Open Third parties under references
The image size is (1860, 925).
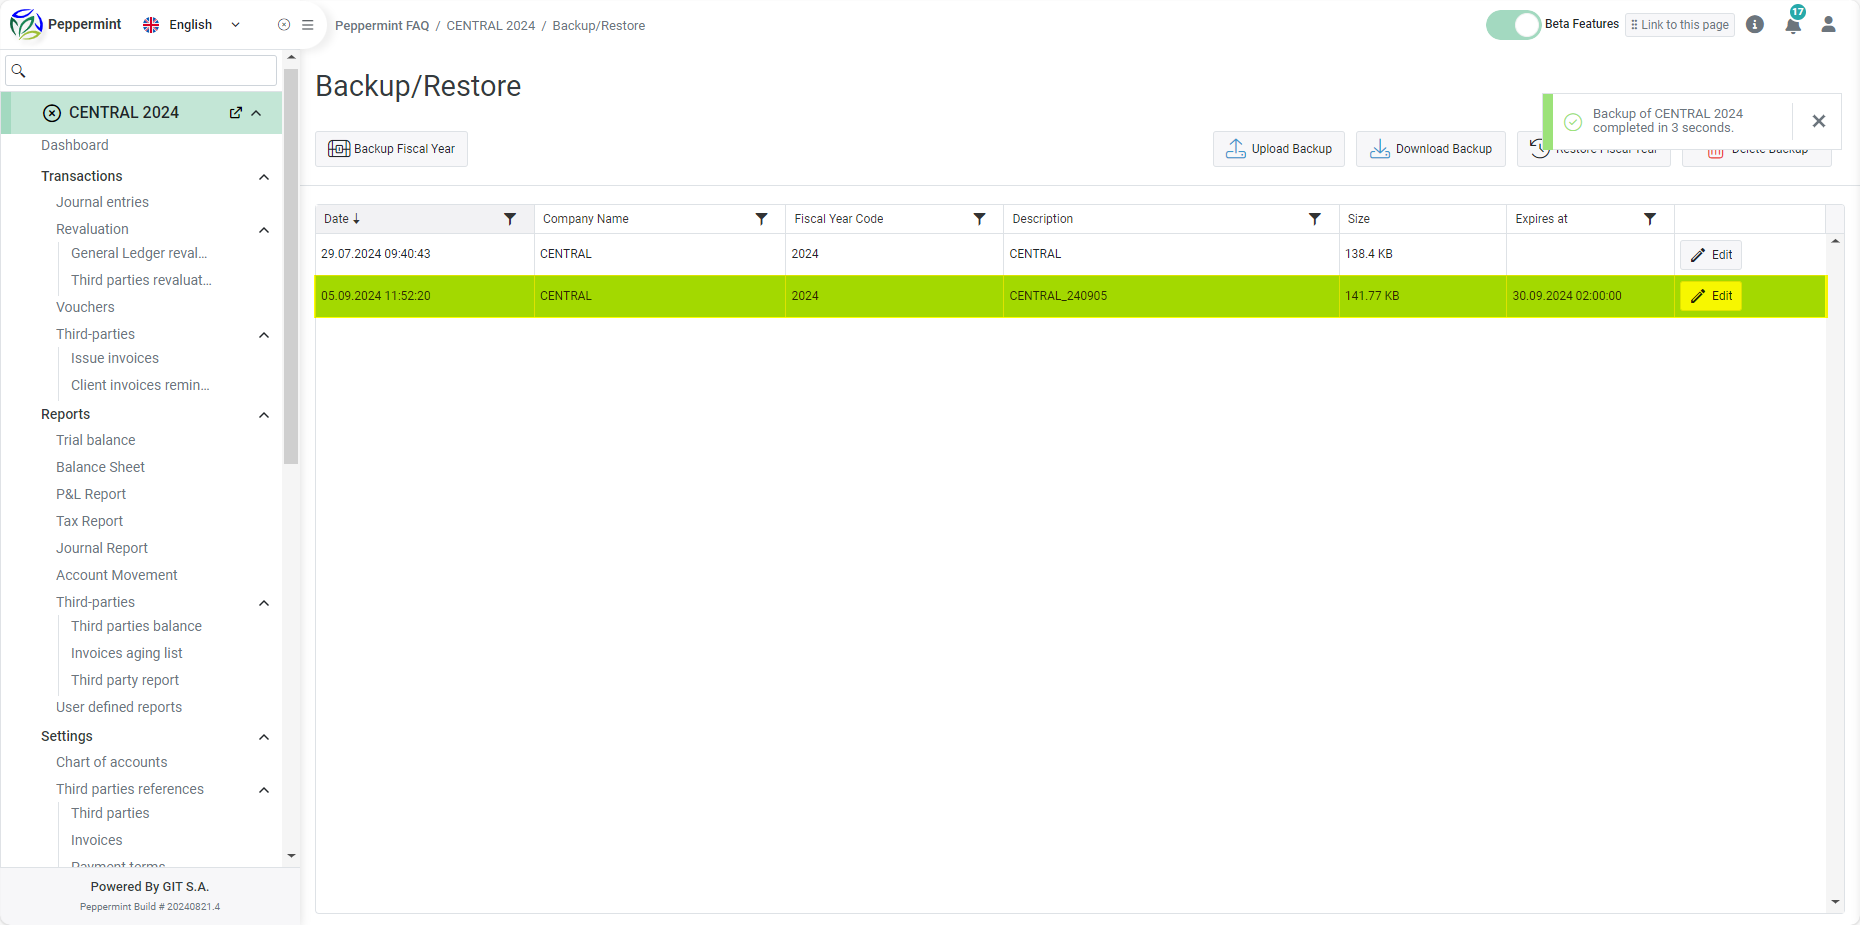[x=110, y=813]
